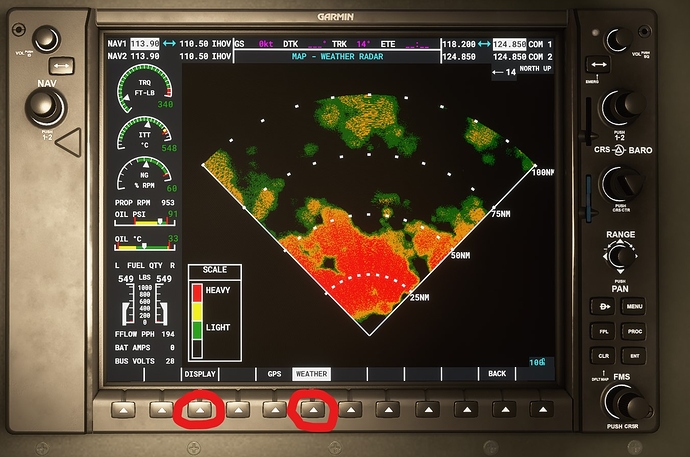Click the TRK 14° readout
The width and height of the screenshot is (690, 457).
click(x=351, y=44)
